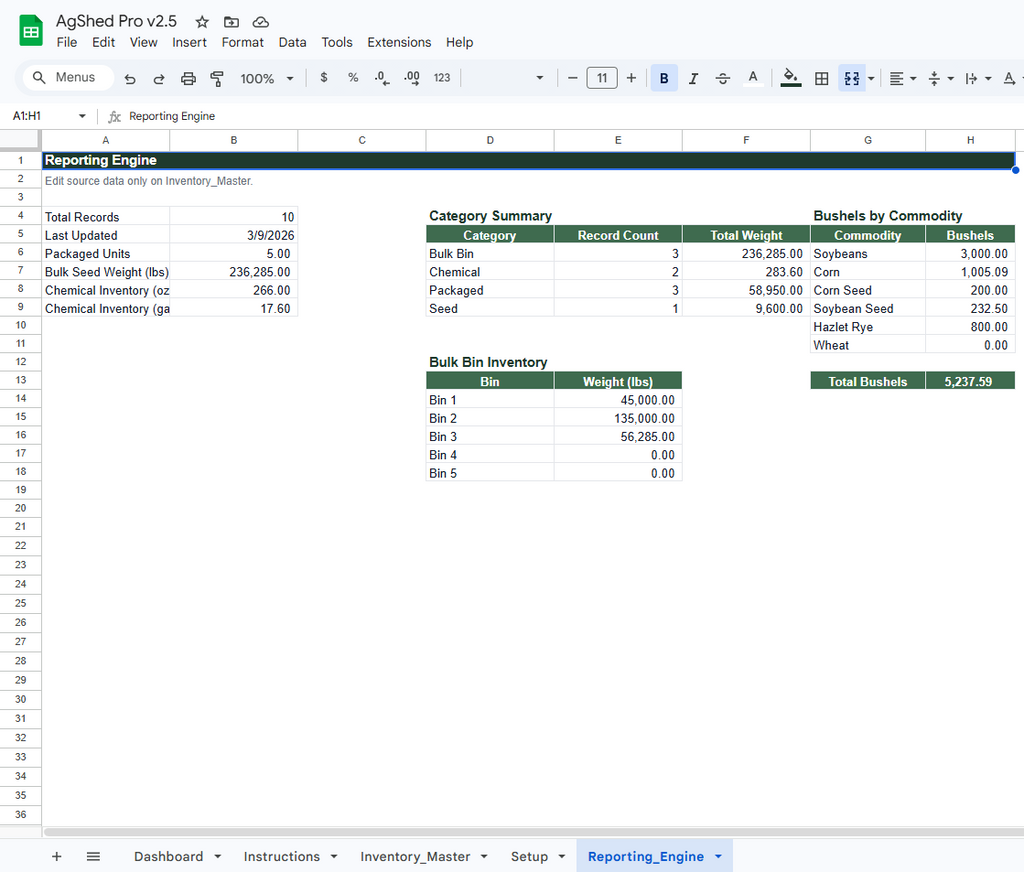This screenshot has width=1024, height=872.
Task: Open the fill color picker
Action: [x=790, y=77]
